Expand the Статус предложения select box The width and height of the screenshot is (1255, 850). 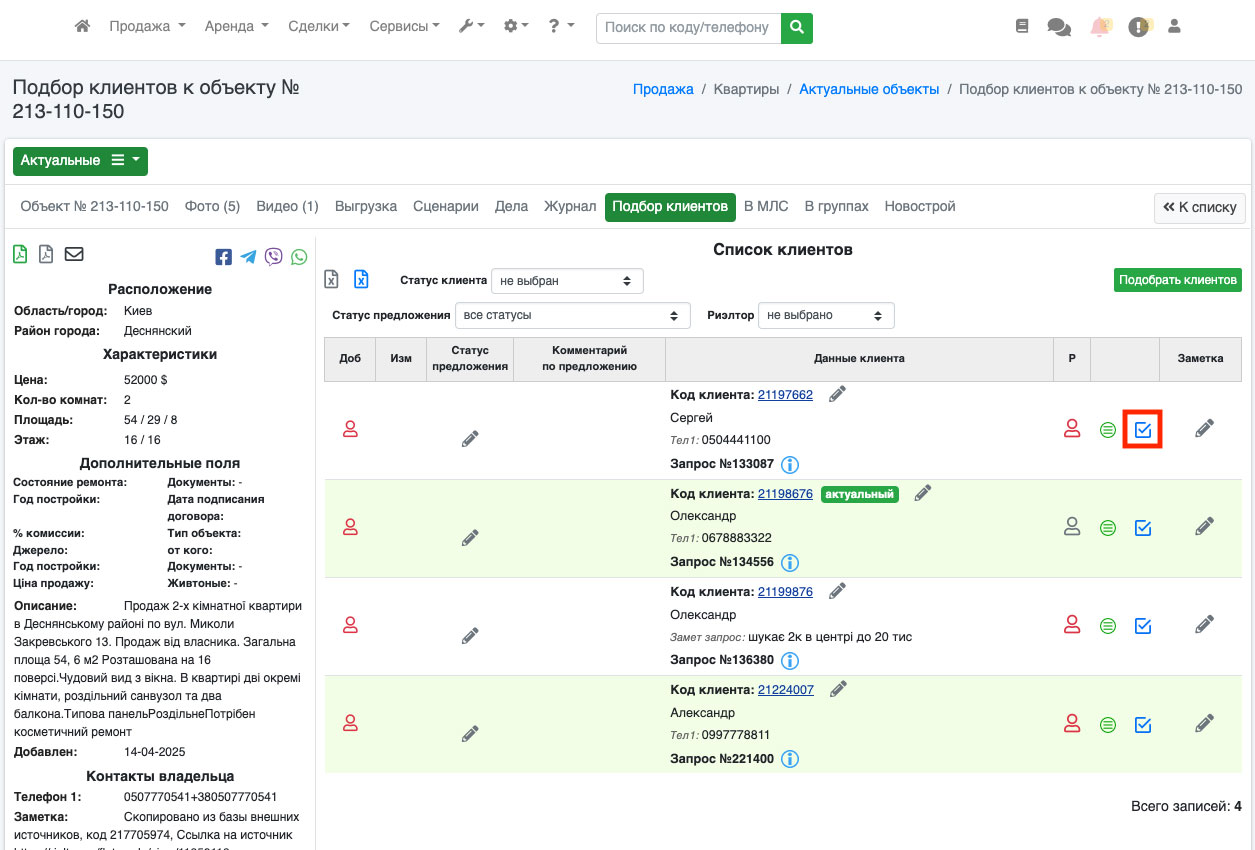(572, 316)
